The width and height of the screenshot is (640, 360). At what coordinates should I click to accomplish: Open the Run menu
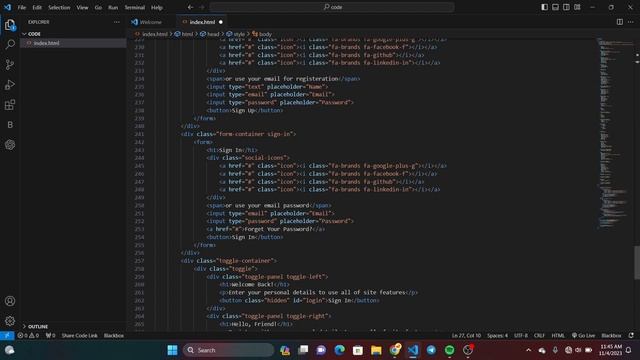coord(113,7)
